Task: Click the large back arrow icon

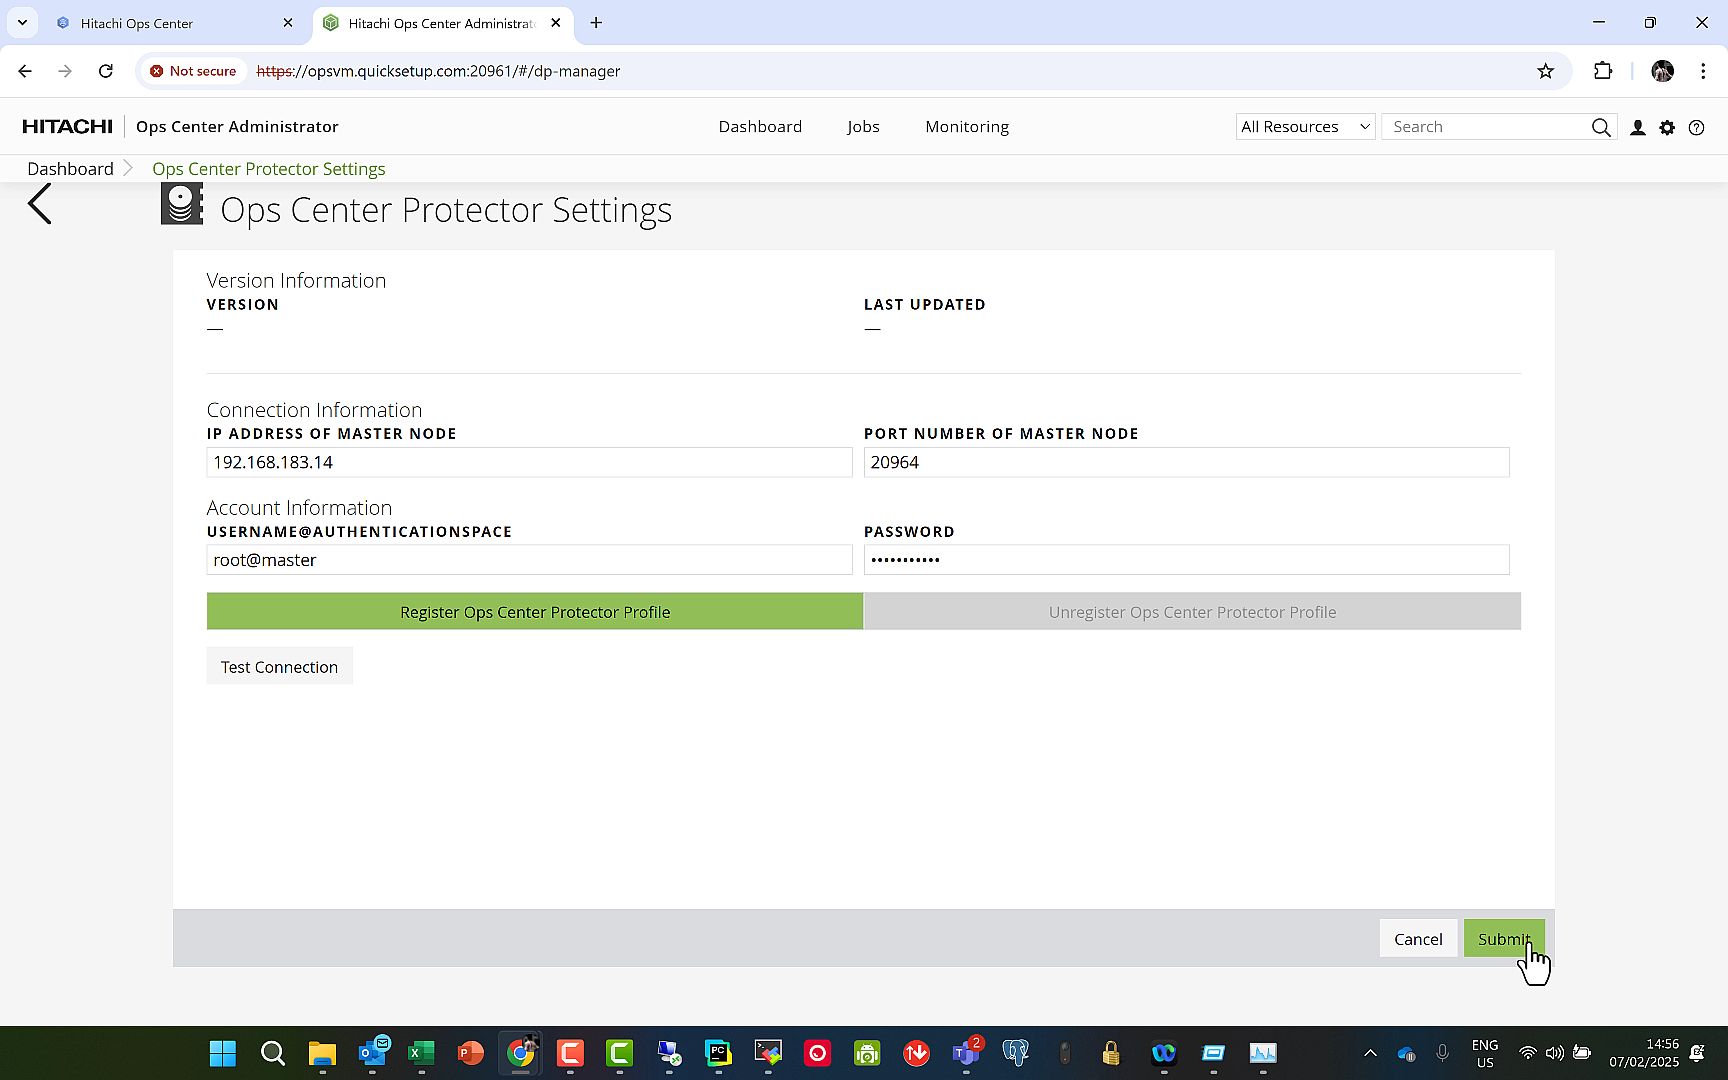Action: [x=40, y=205]
